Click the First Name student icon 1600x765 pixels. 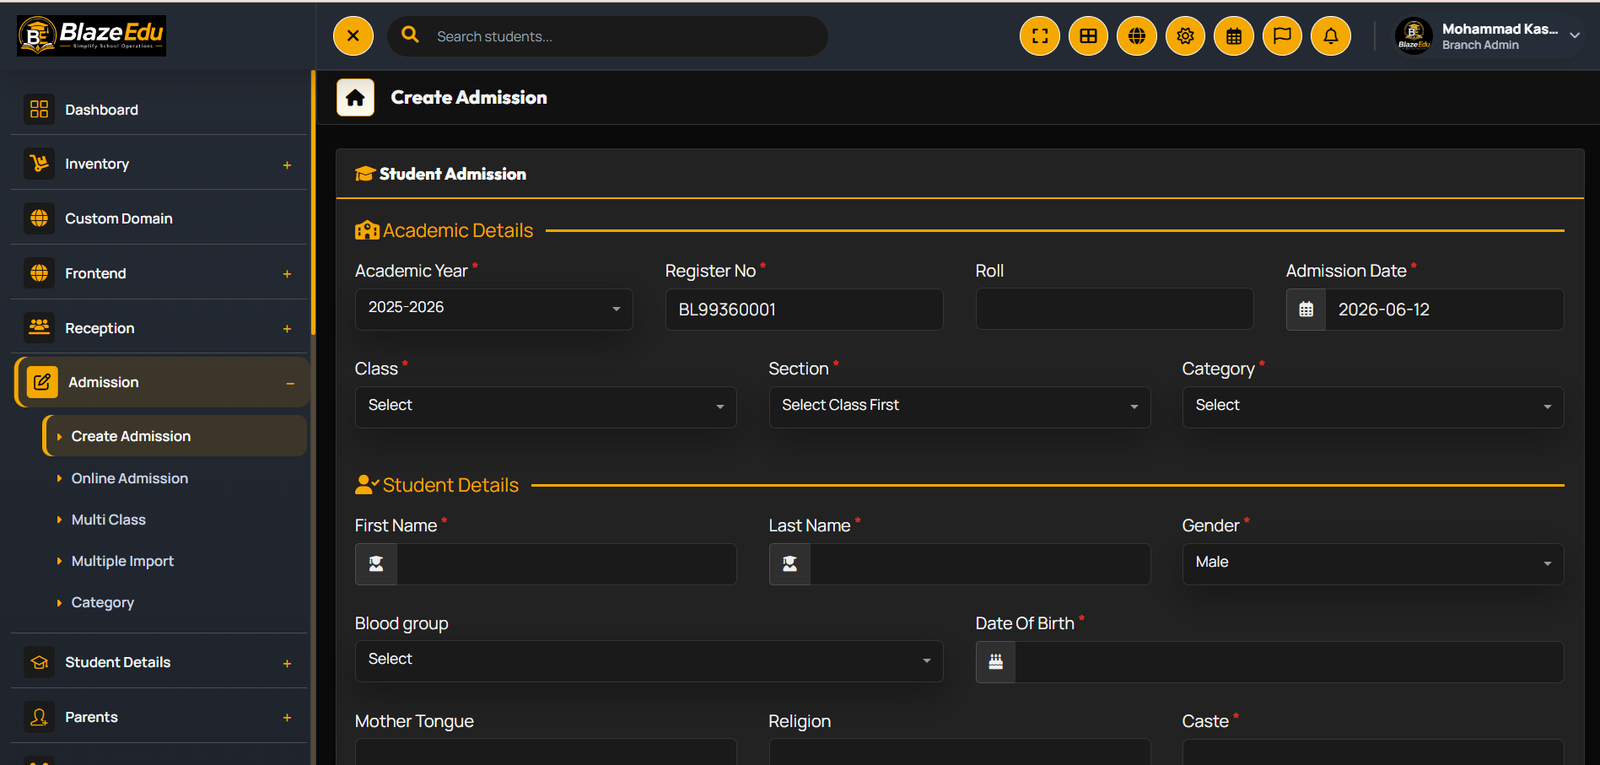tap(376, 564)
